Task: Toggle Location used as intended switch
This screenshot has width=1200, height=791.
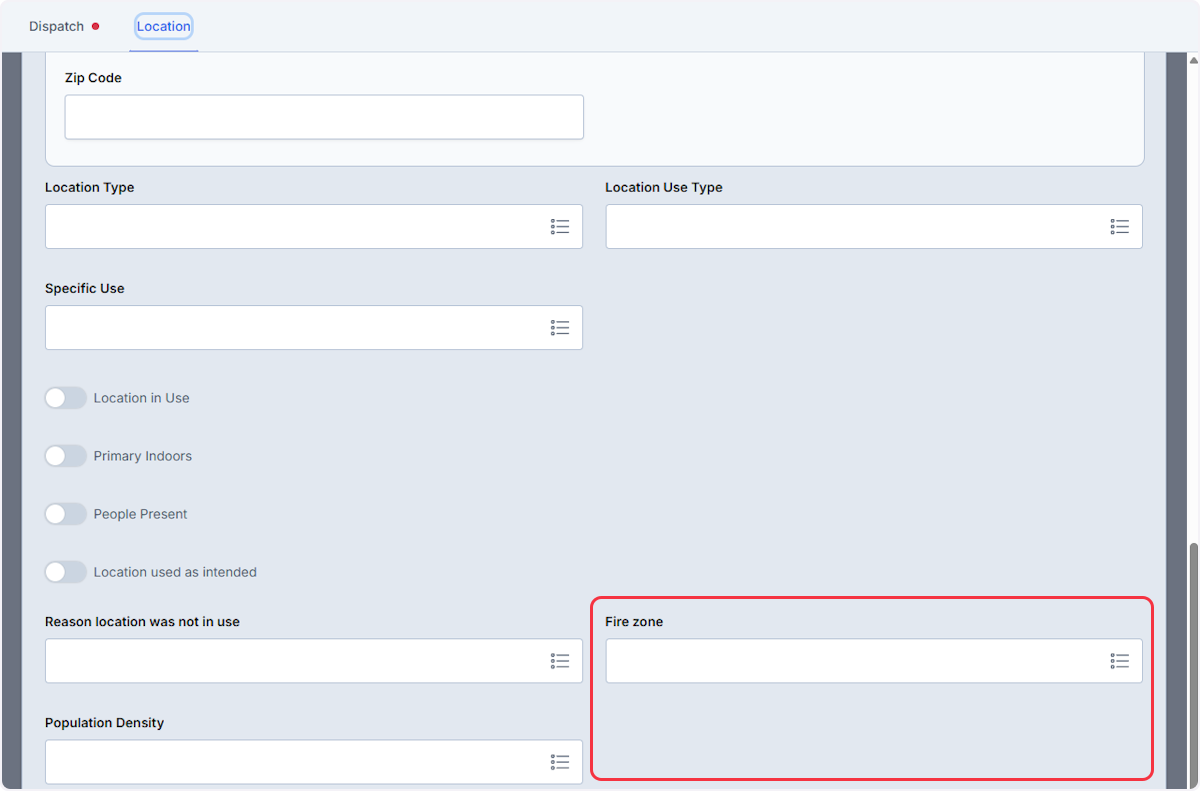Action: pyautogui.click(x=66, y=572)
